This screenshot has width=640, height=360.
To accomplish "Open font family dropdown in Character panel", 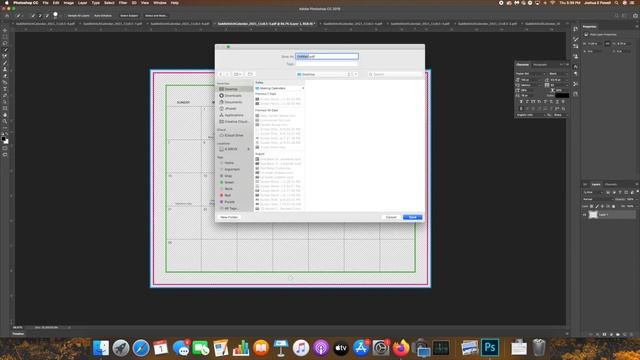I will (531, 74).
